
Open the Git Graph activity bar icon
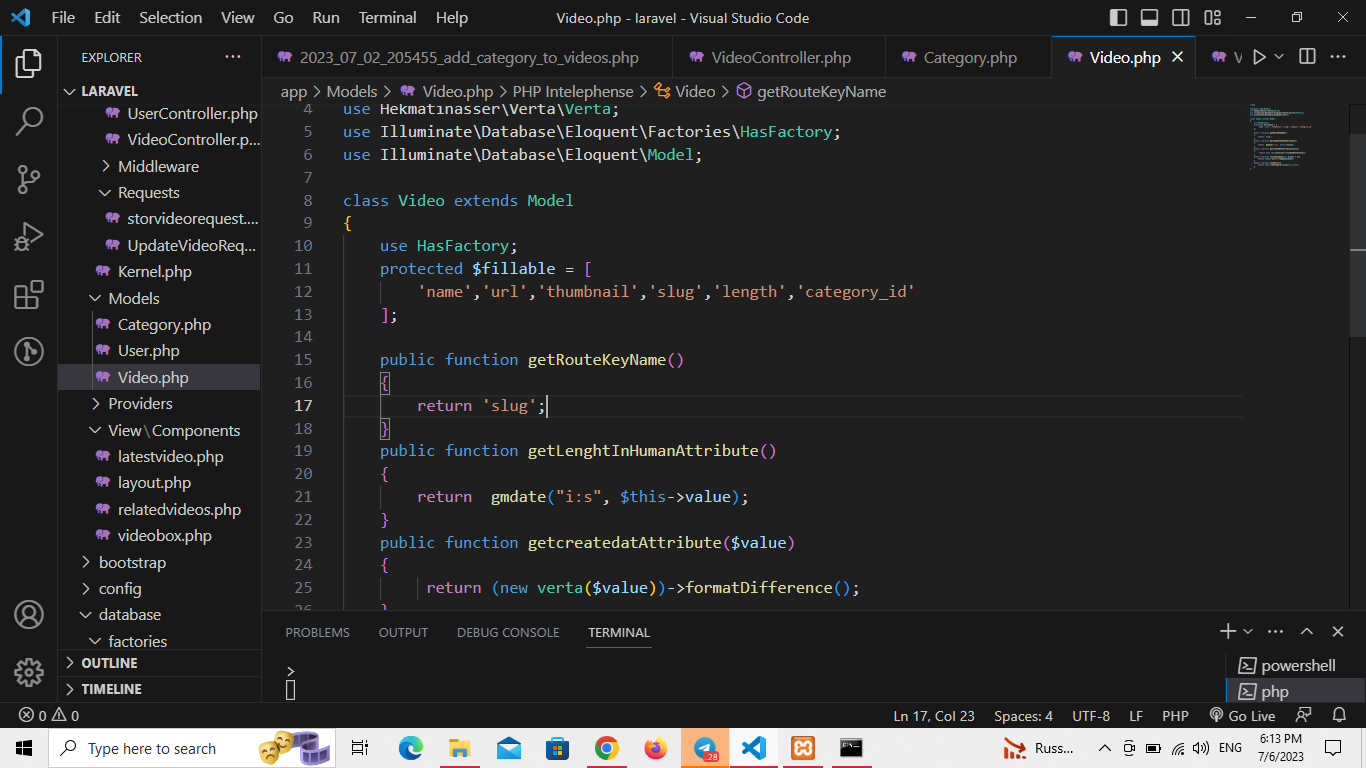pyautogui.click(x=28, y=352)
